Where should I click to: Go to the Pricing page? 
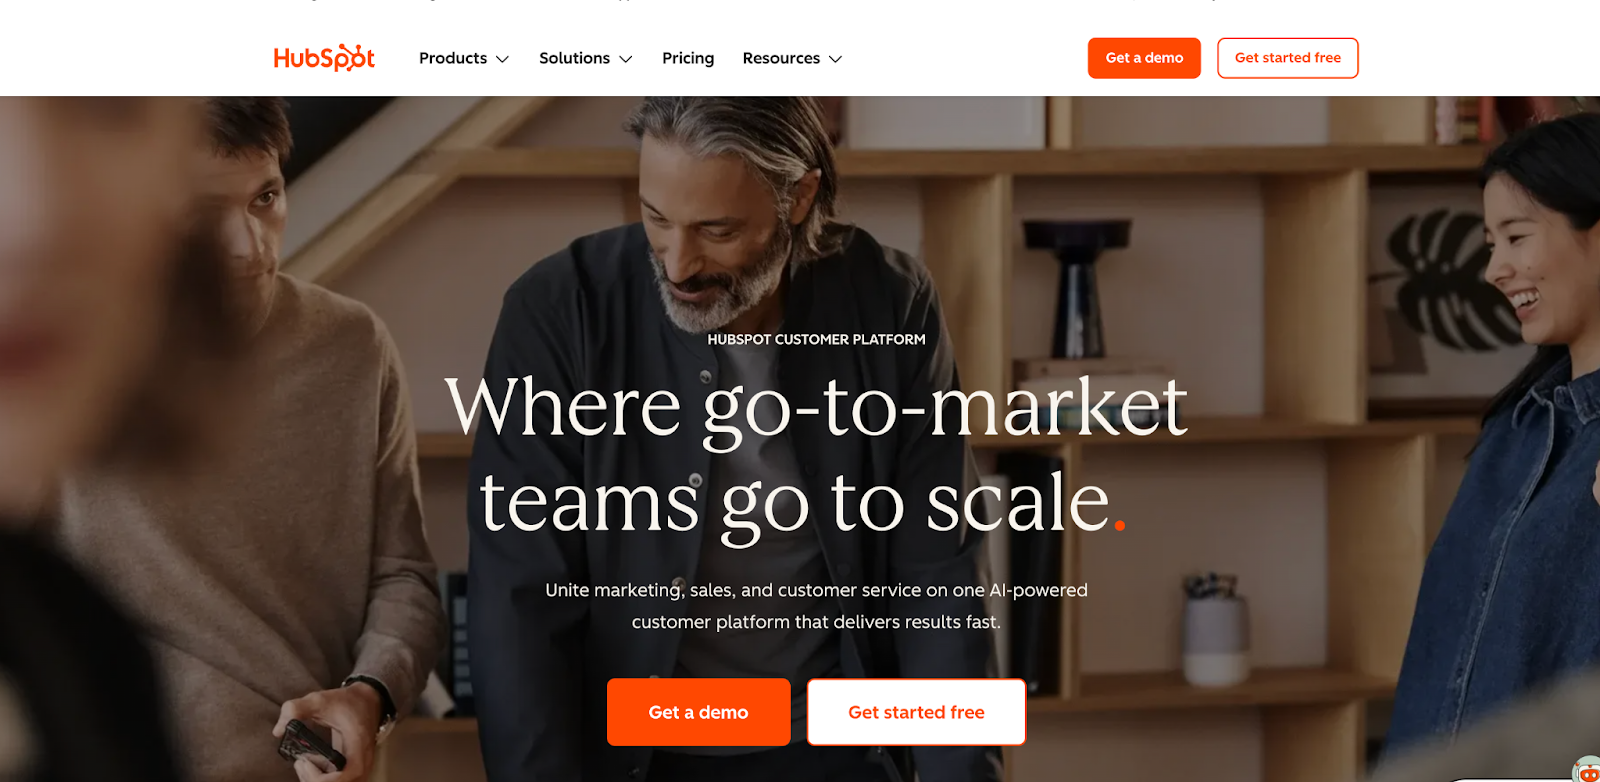[688, 58]
